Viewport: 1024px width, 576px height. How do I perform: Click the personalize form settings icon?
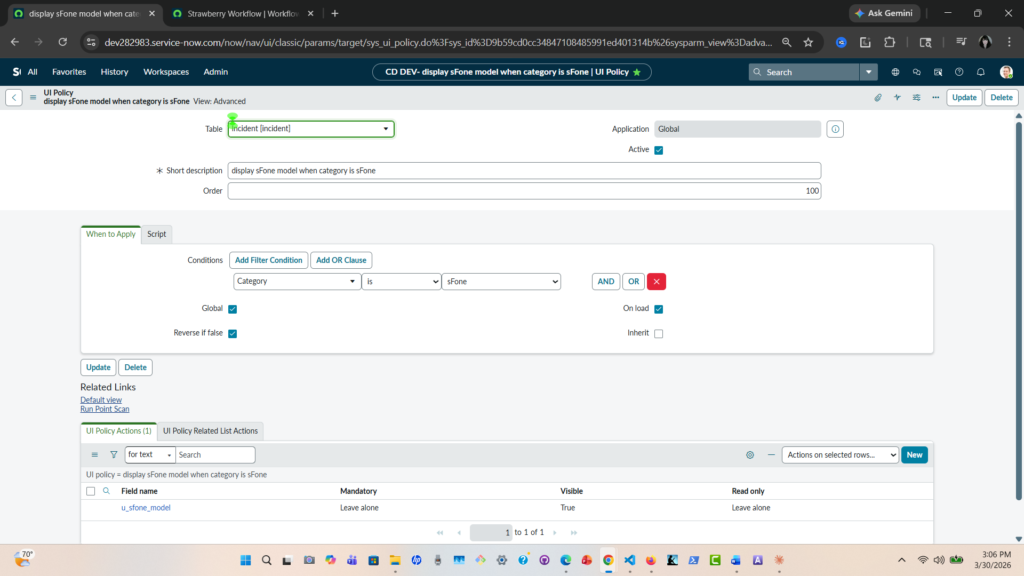(x=916, y=97)
